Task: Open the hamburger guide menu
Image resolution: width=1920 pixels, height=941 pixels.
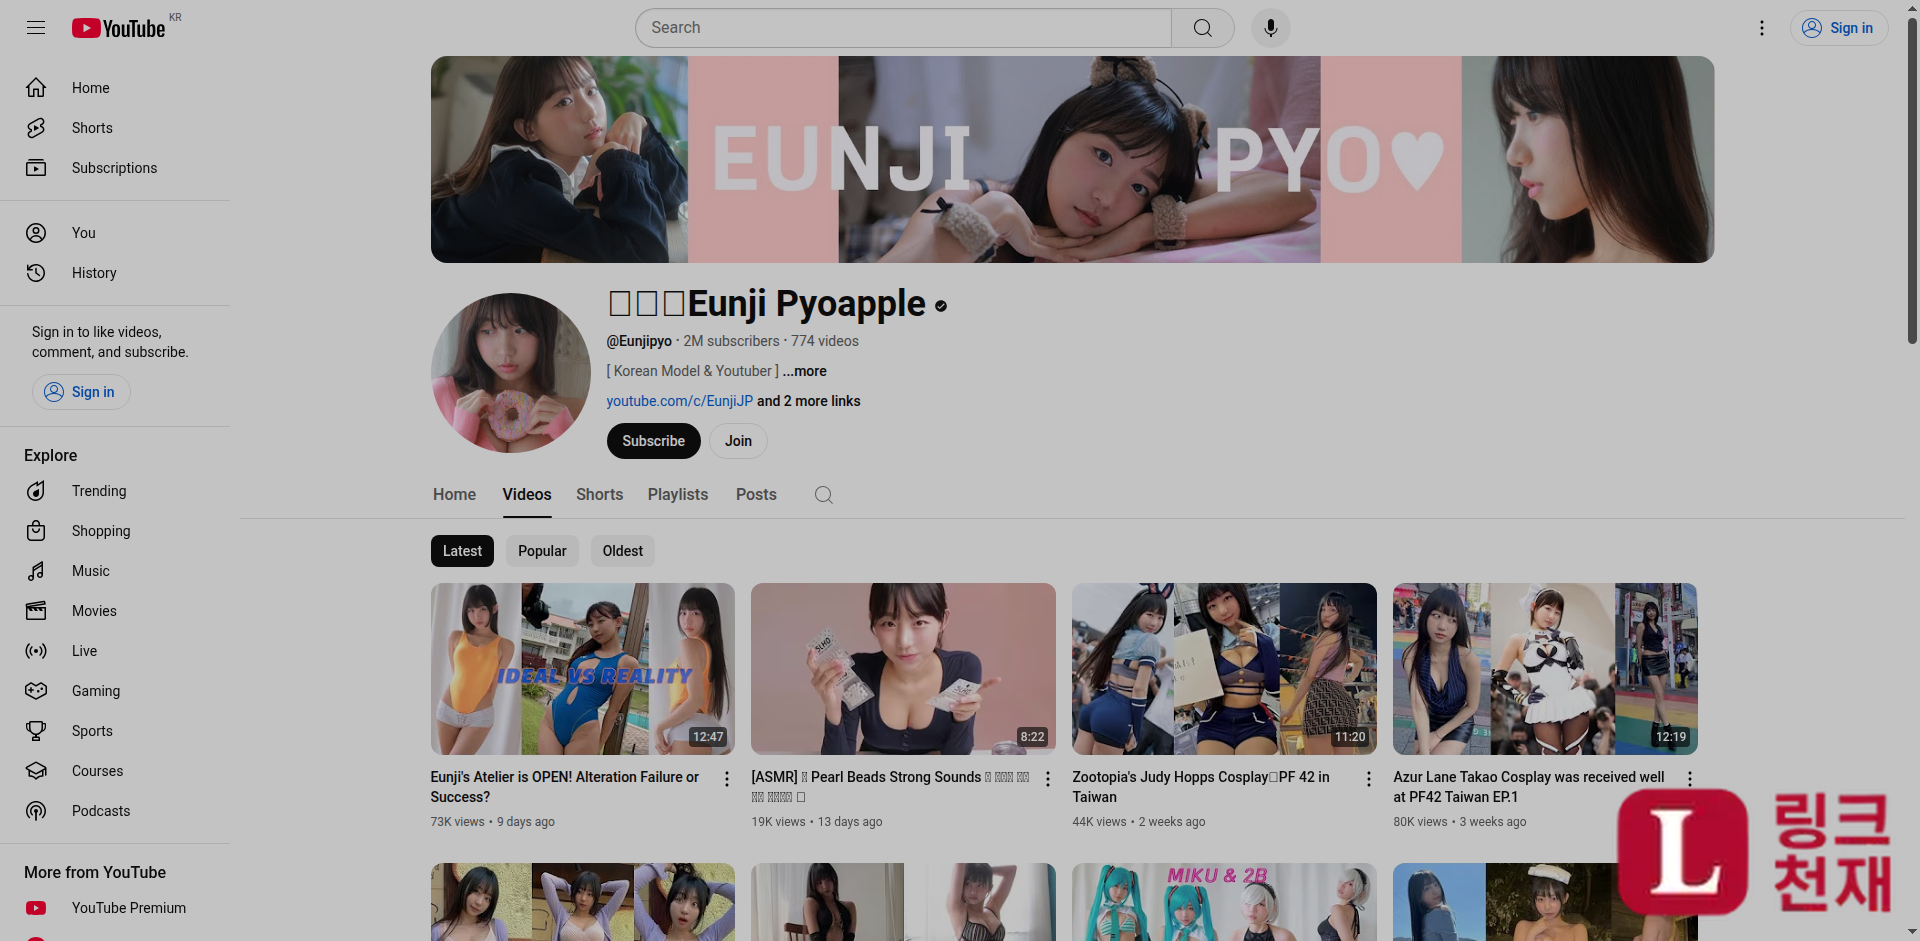Action: tap(36, 28)
